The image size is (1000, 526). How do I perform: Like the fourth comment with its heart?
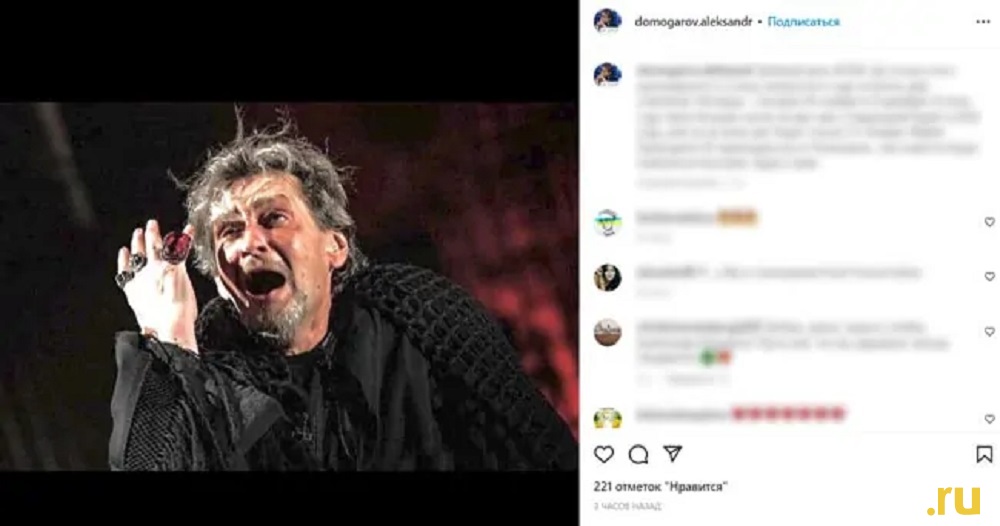(x=989, y=419)
